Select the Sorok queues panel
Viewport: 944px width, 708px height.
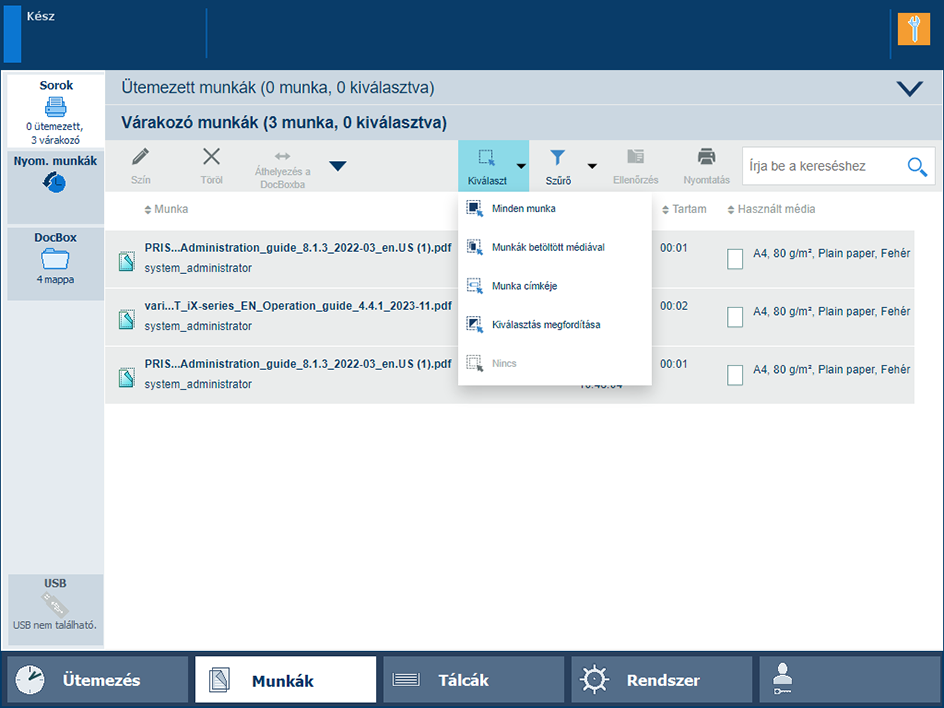pos(56,111)
